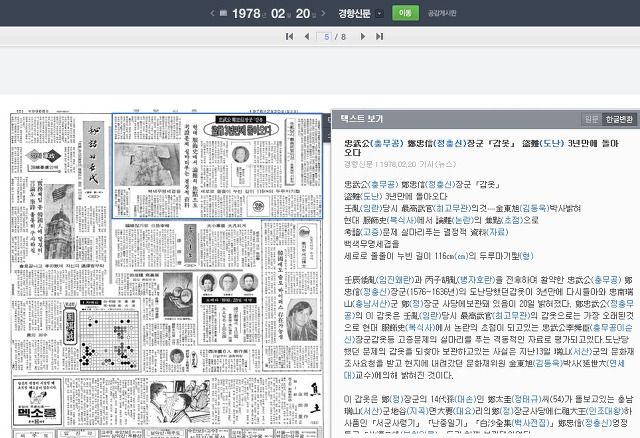This screenshot has width=640, height=438.
Task: Click the 텍스트 보기 panel heading
Action: (x=362, y=119)
